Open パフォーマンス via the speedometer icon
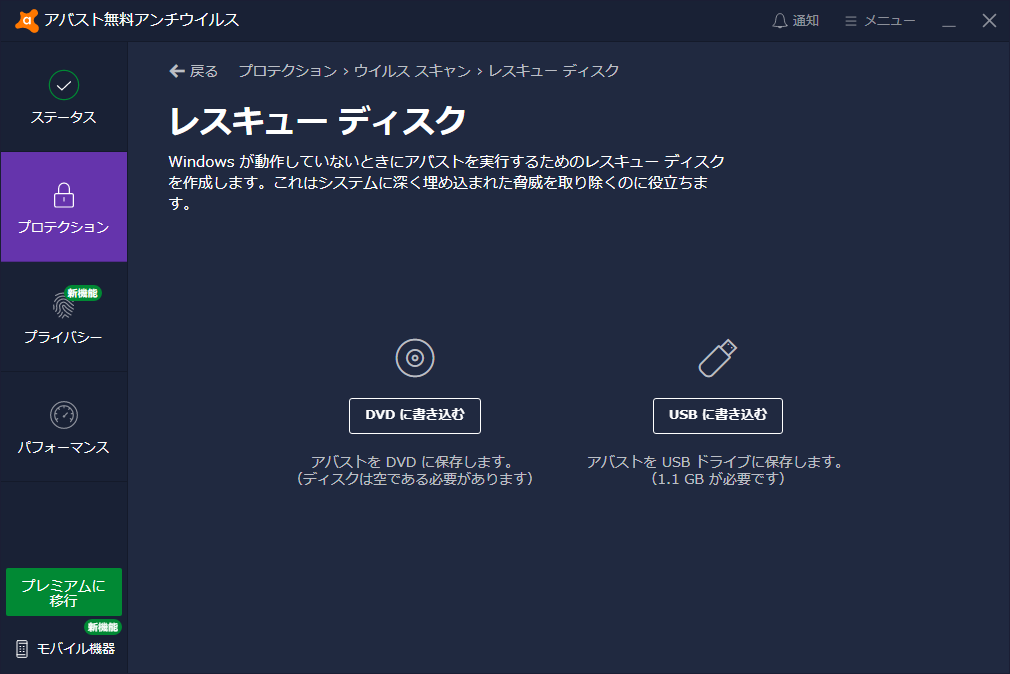 (64, 413)
